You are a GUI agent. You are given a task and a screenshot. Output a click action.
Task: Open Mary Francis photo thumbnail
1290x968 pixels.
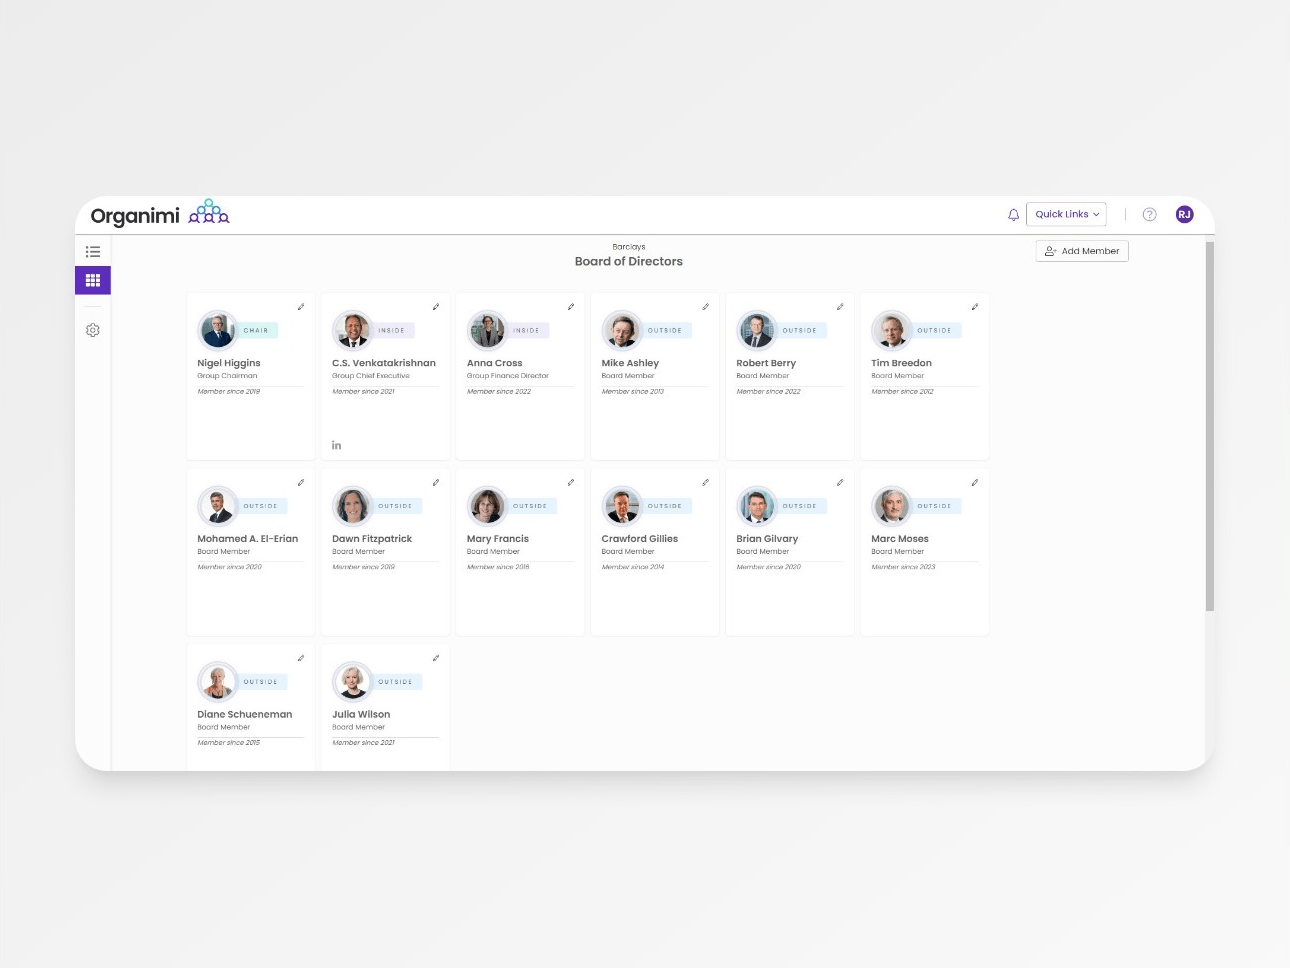click(487, 506)
